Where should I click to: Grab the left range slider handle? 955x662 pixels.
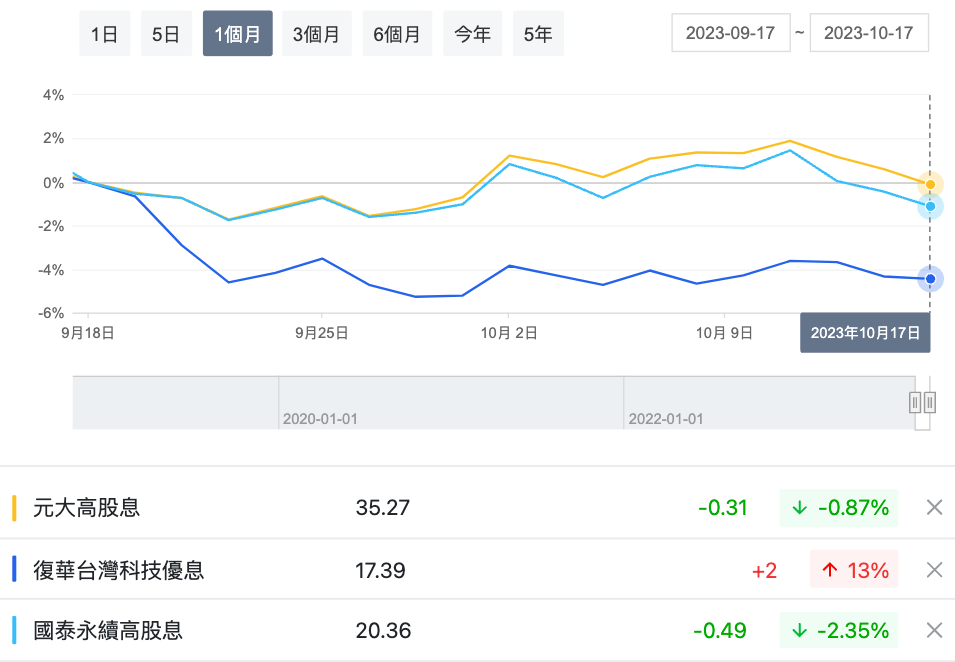click(x=915, y=402)
